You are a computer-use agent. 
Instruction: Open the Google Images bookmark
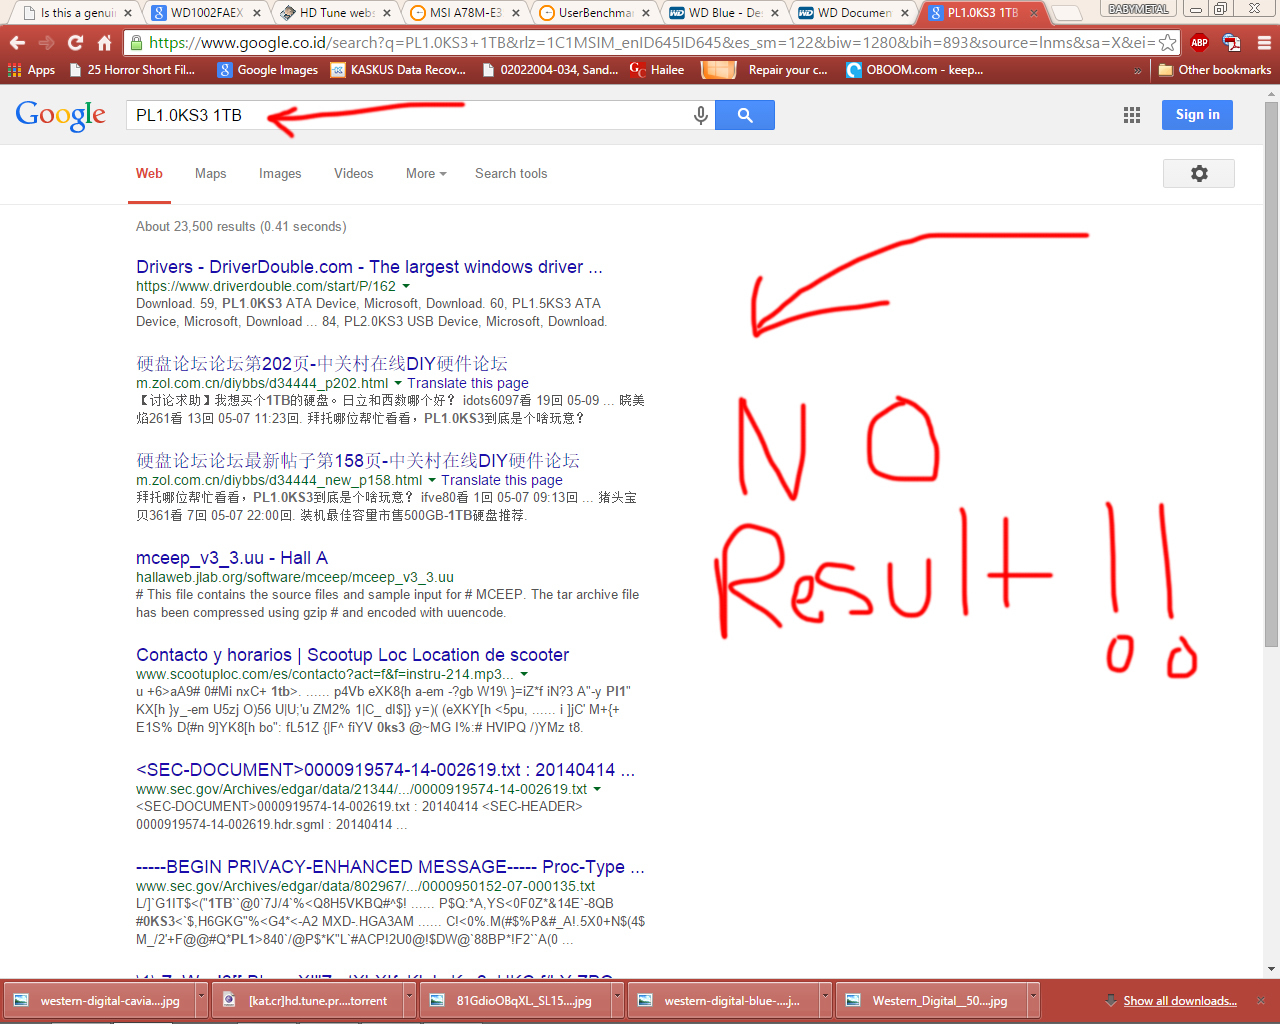pos(268,70)
